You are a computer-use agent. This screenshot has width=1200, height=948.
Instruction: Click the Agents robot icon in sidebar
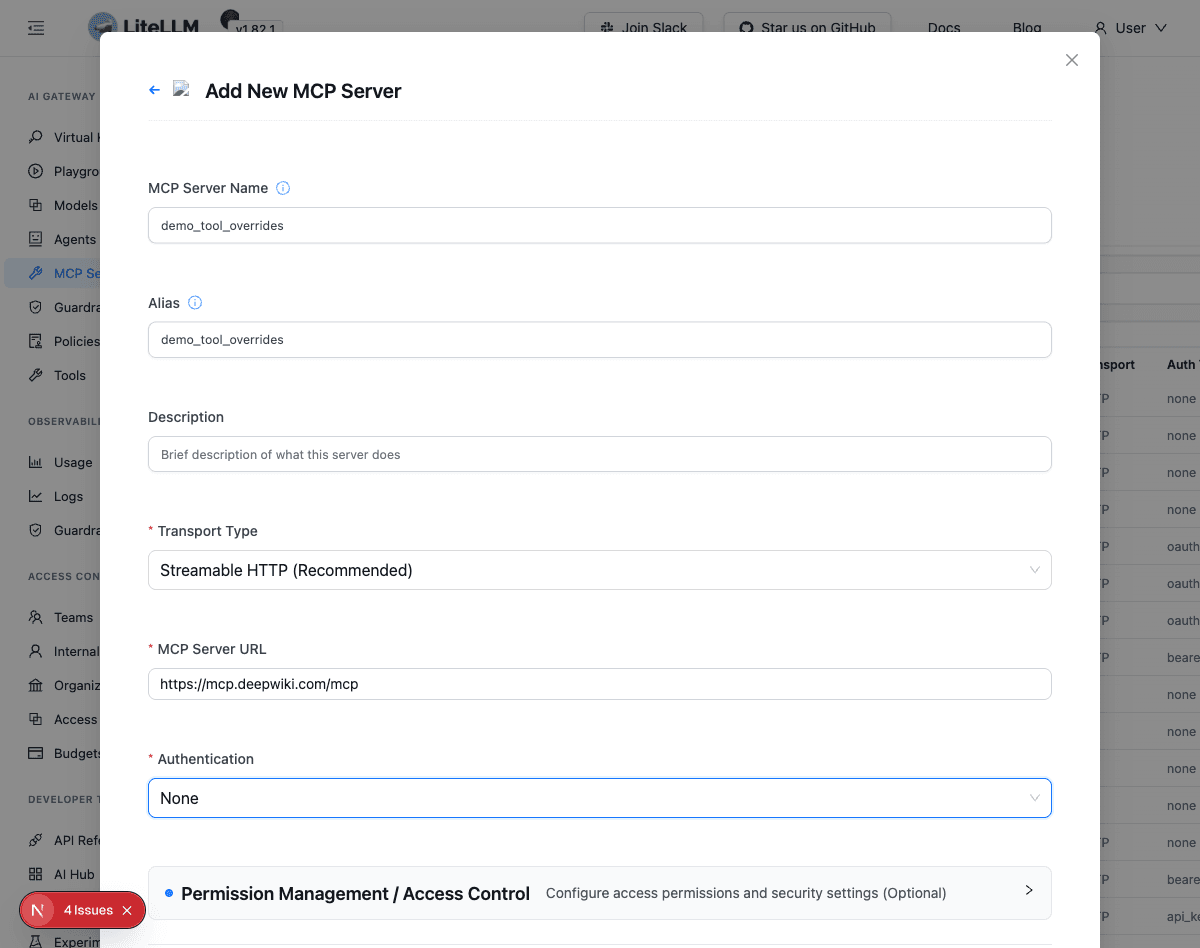tap(36, 239)
